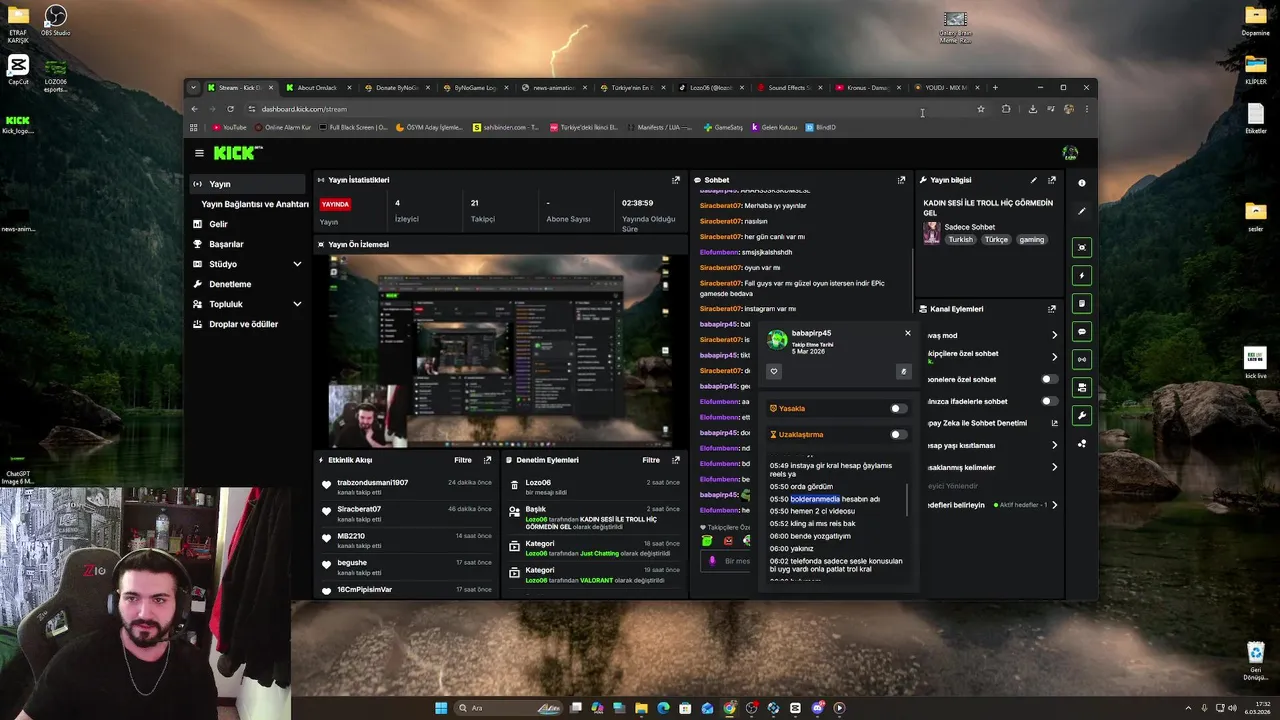Open the YouTube bookmark

[x=229, y=127]
